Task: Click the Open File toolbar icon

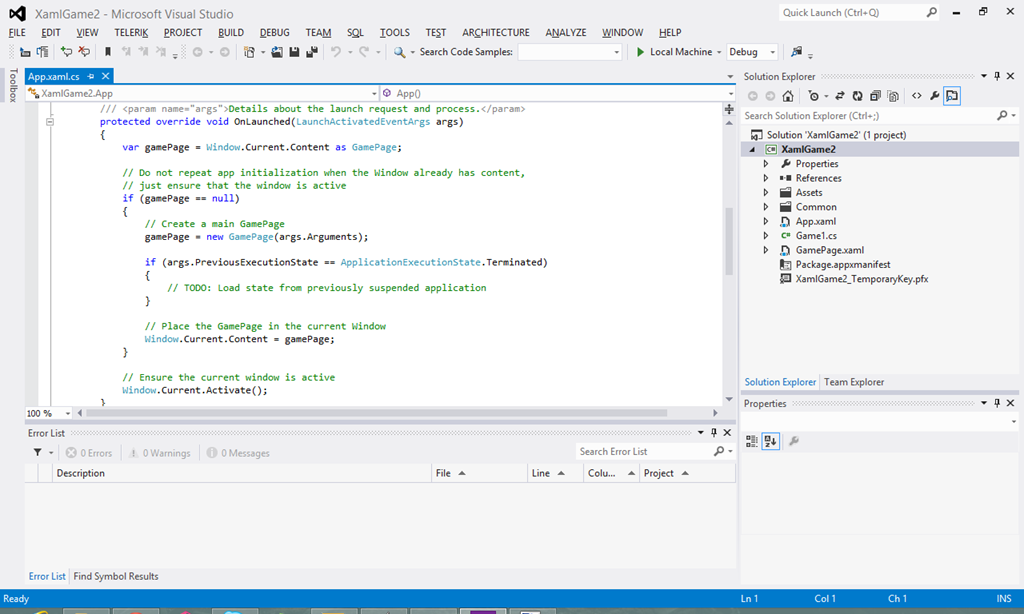Action: tap(277, 52)
